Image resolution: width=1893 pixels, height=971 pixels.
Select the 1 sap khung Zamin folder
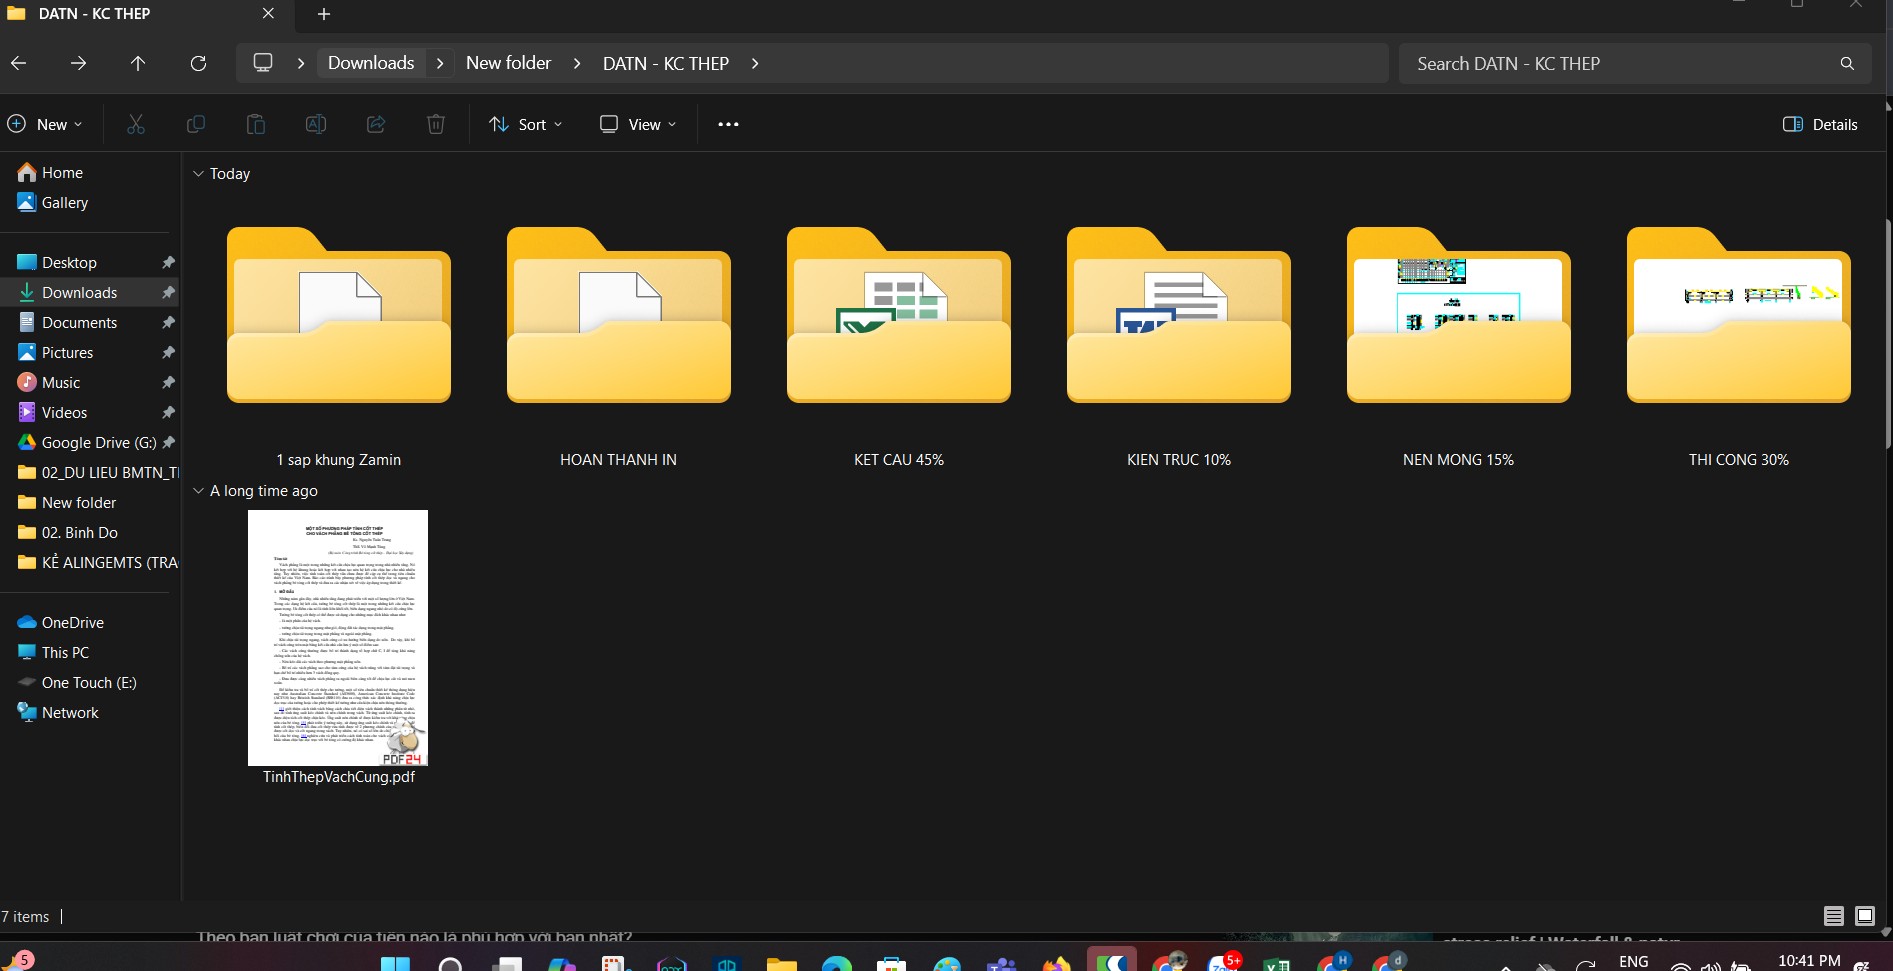point(339,346)
